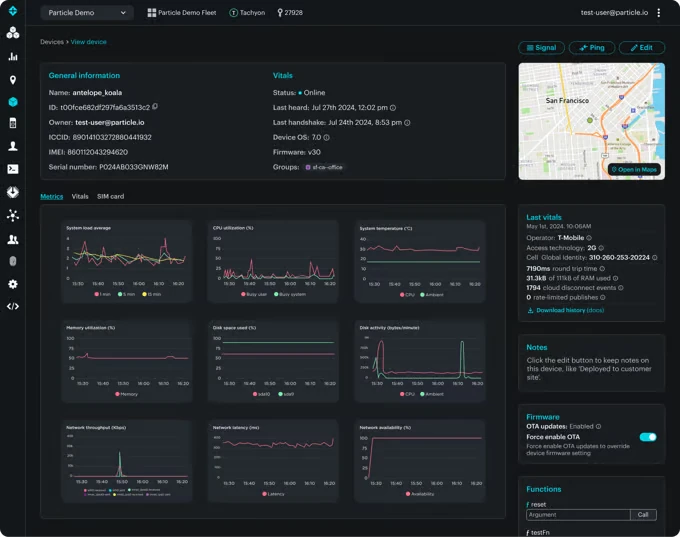The image size is (680, 537).
Task: Open the three-dot user menu
Action: point(658,13)
